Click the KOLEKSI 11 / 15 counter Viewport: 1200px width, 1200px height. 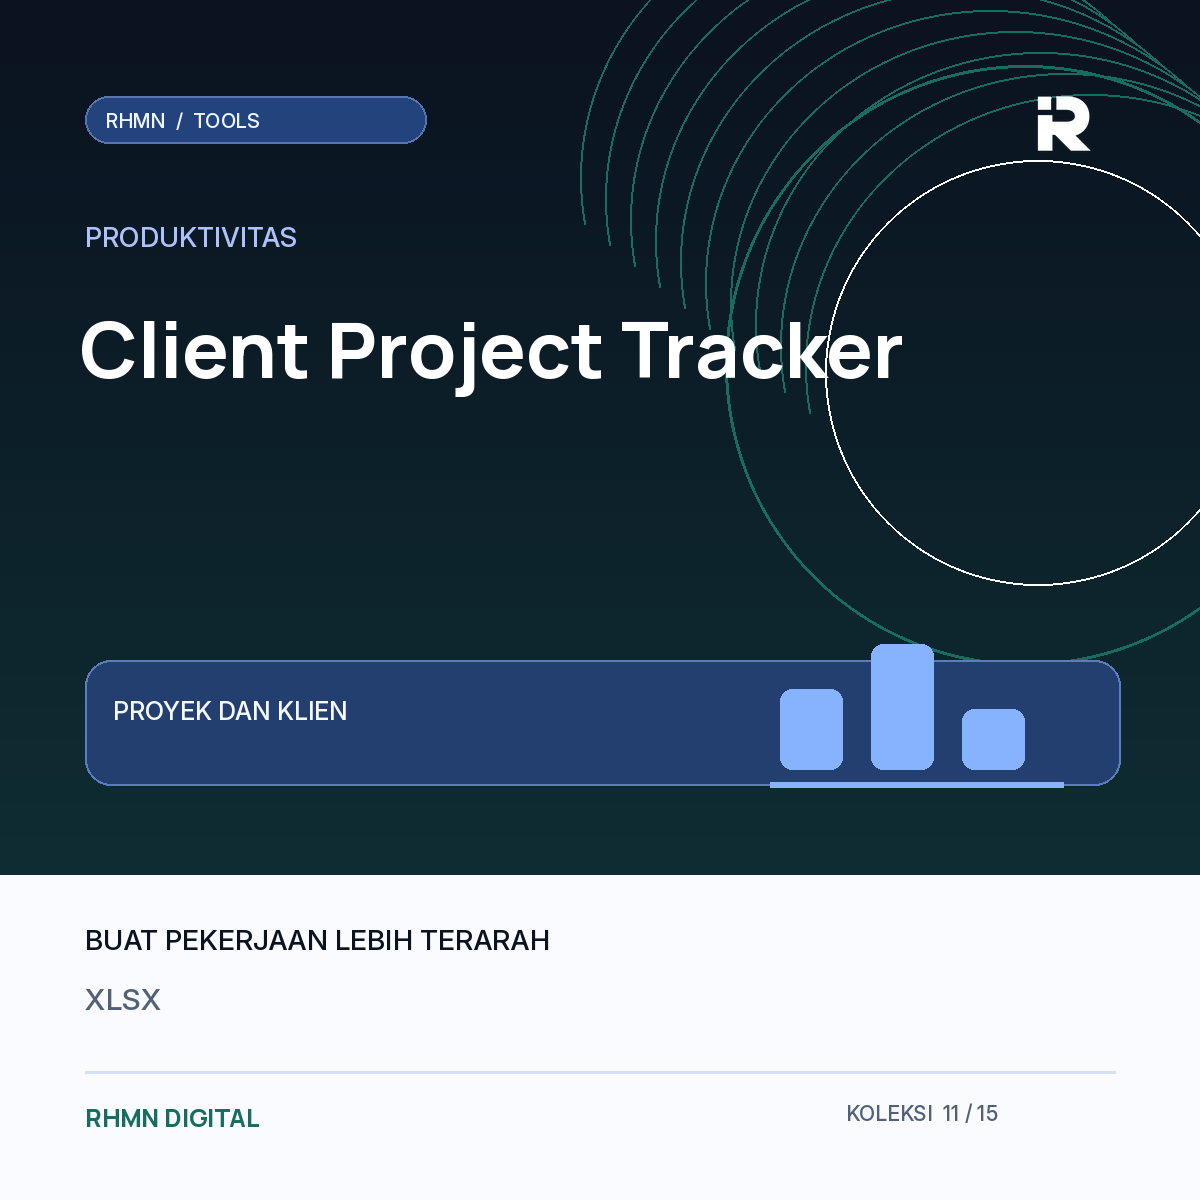[x=922, y=1113]
